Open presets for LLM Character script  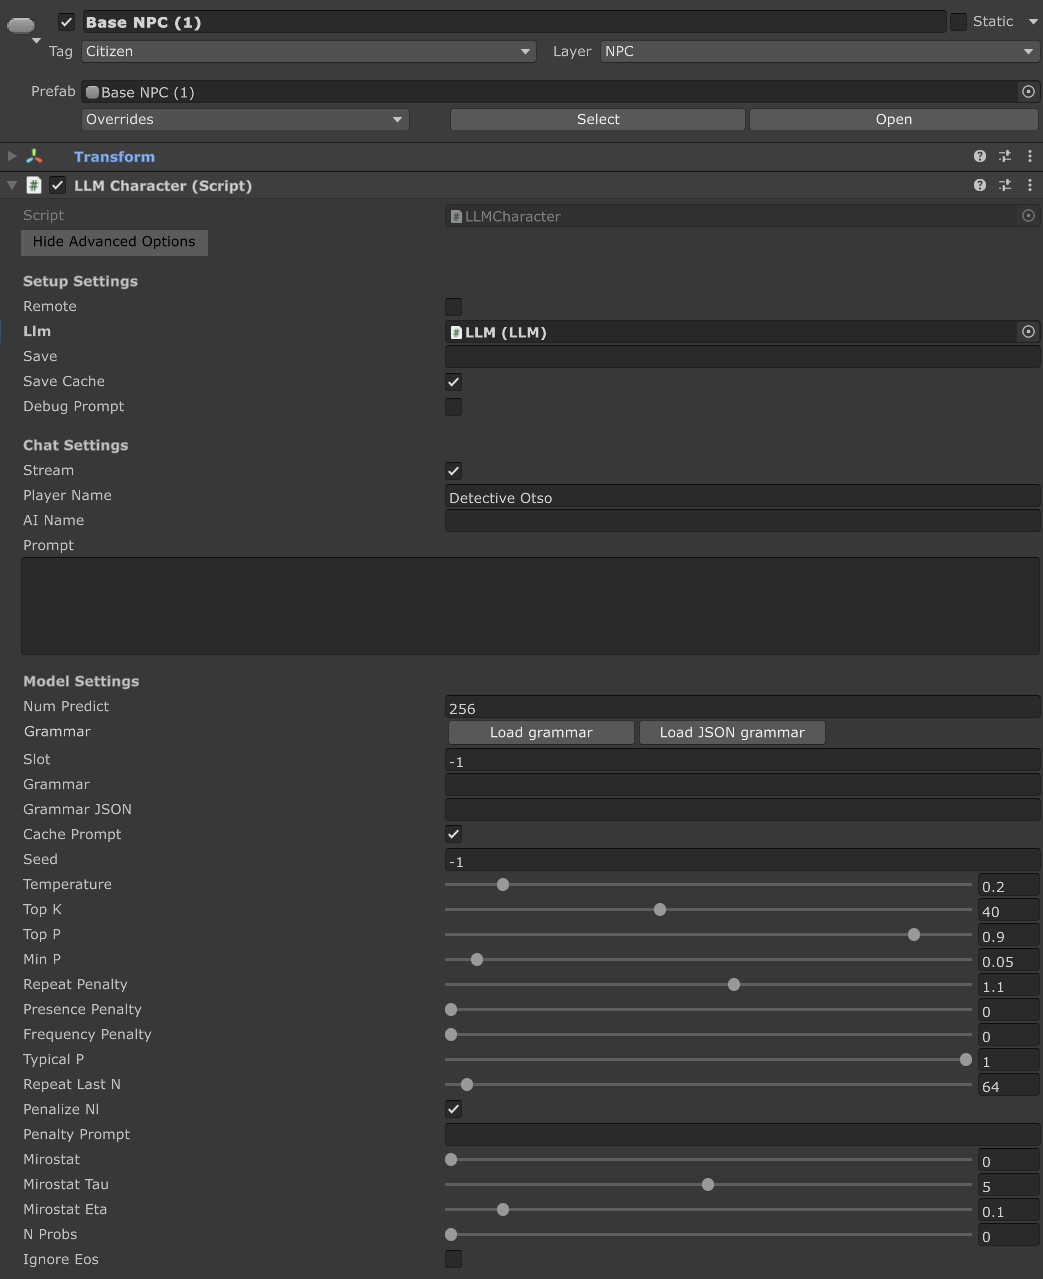pyautogui.click(x=1005, y=185)
